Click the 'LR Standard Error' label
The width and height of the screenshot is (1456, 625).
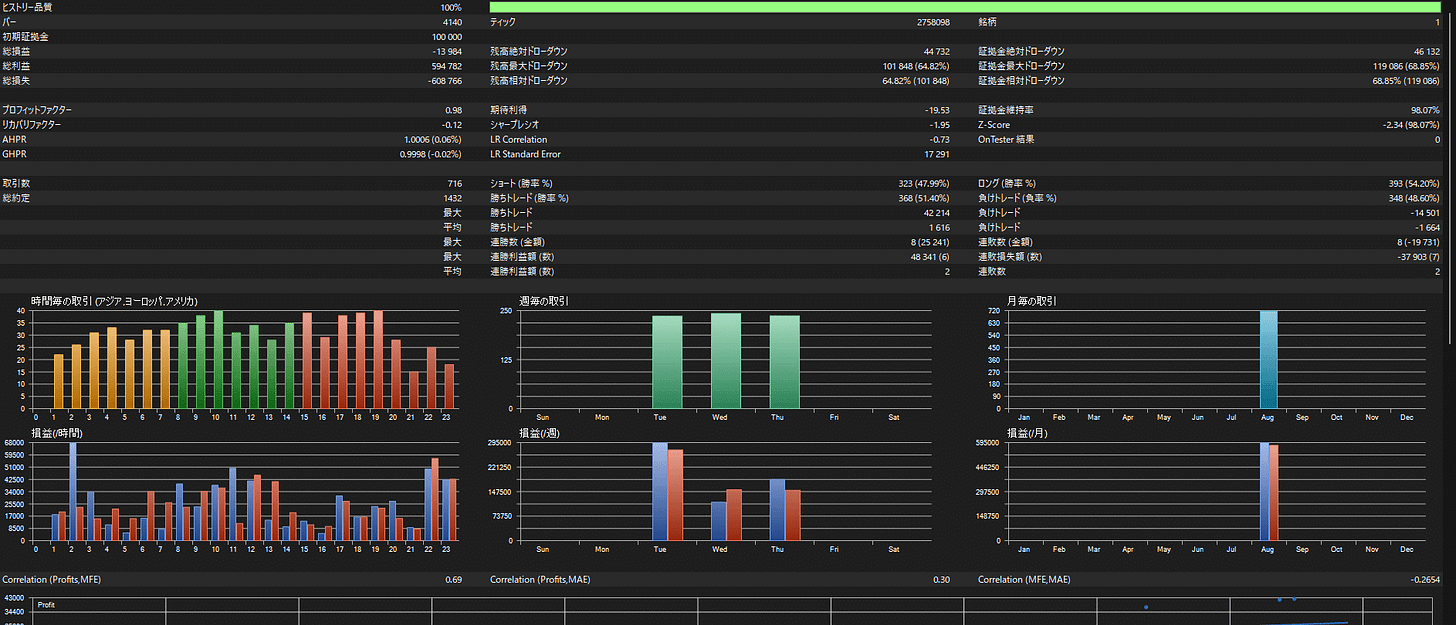click(525, 154)
